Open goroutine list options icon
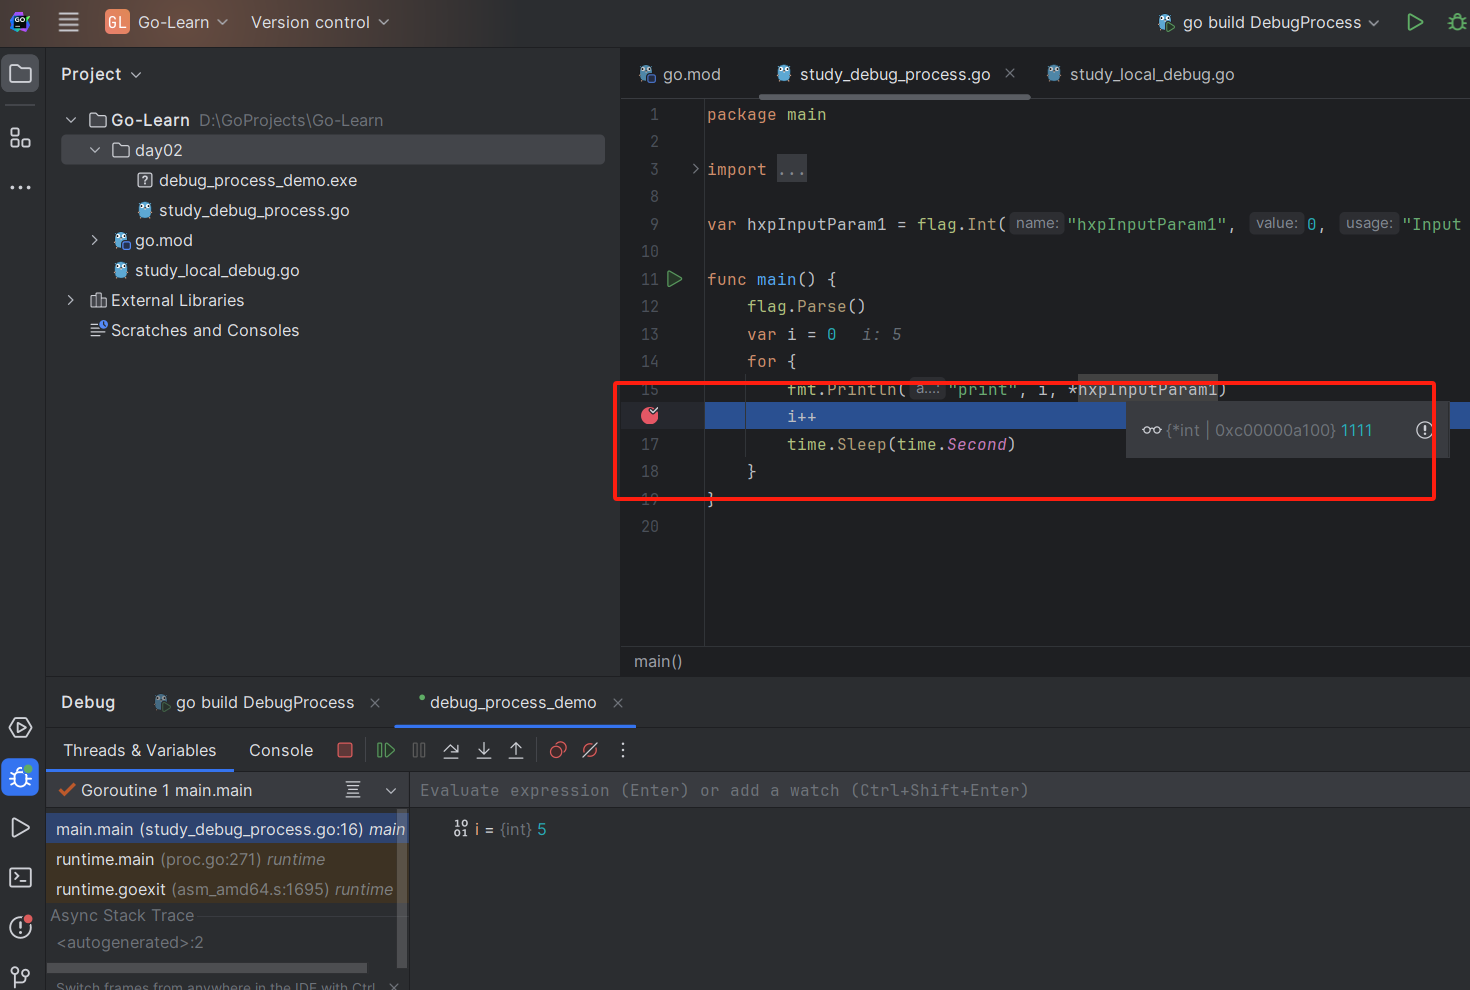 click(x=353, y=790)
